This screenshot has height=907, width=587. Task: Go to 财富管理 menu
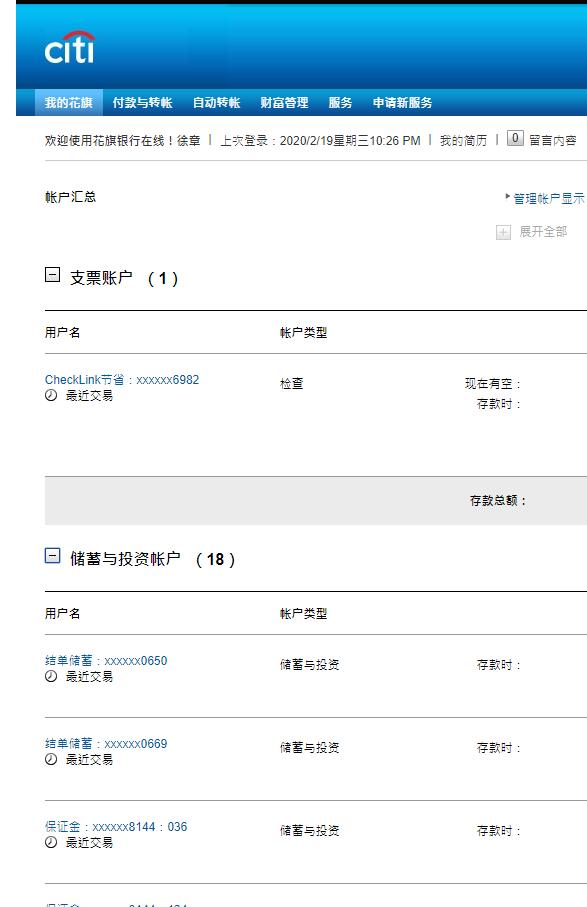coord(284,102)
